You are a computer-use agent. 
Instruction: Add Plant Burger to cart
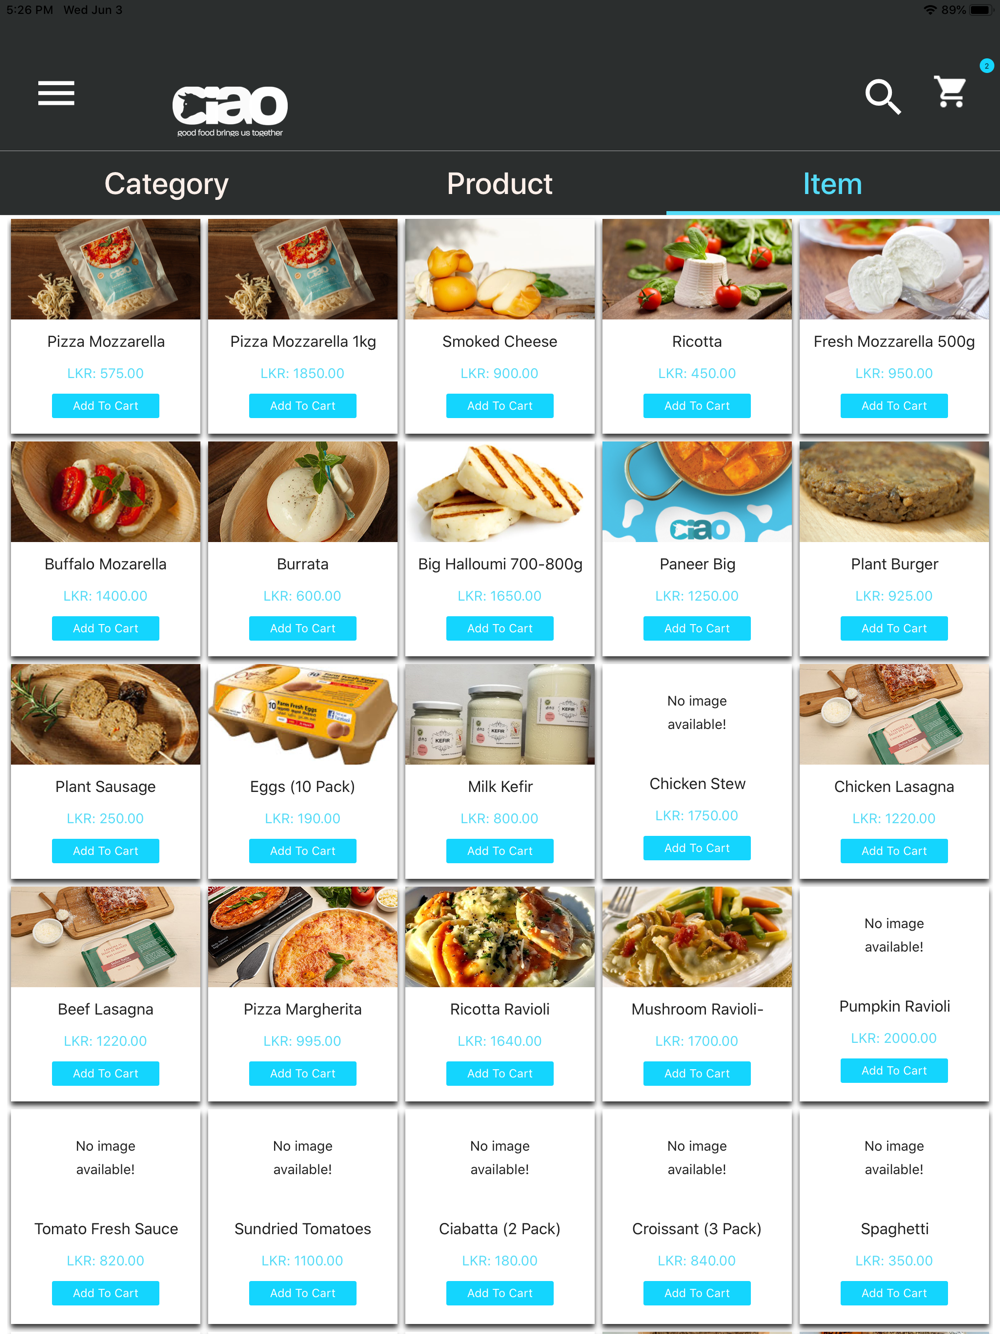click(894, 628)
